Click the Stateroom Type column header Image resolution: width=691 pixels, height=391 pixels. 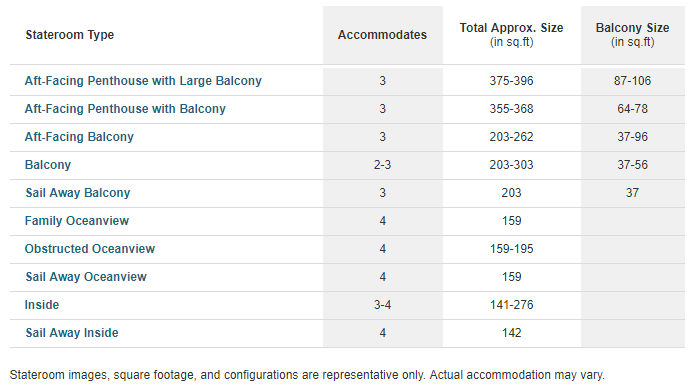(x=70, y=35)
